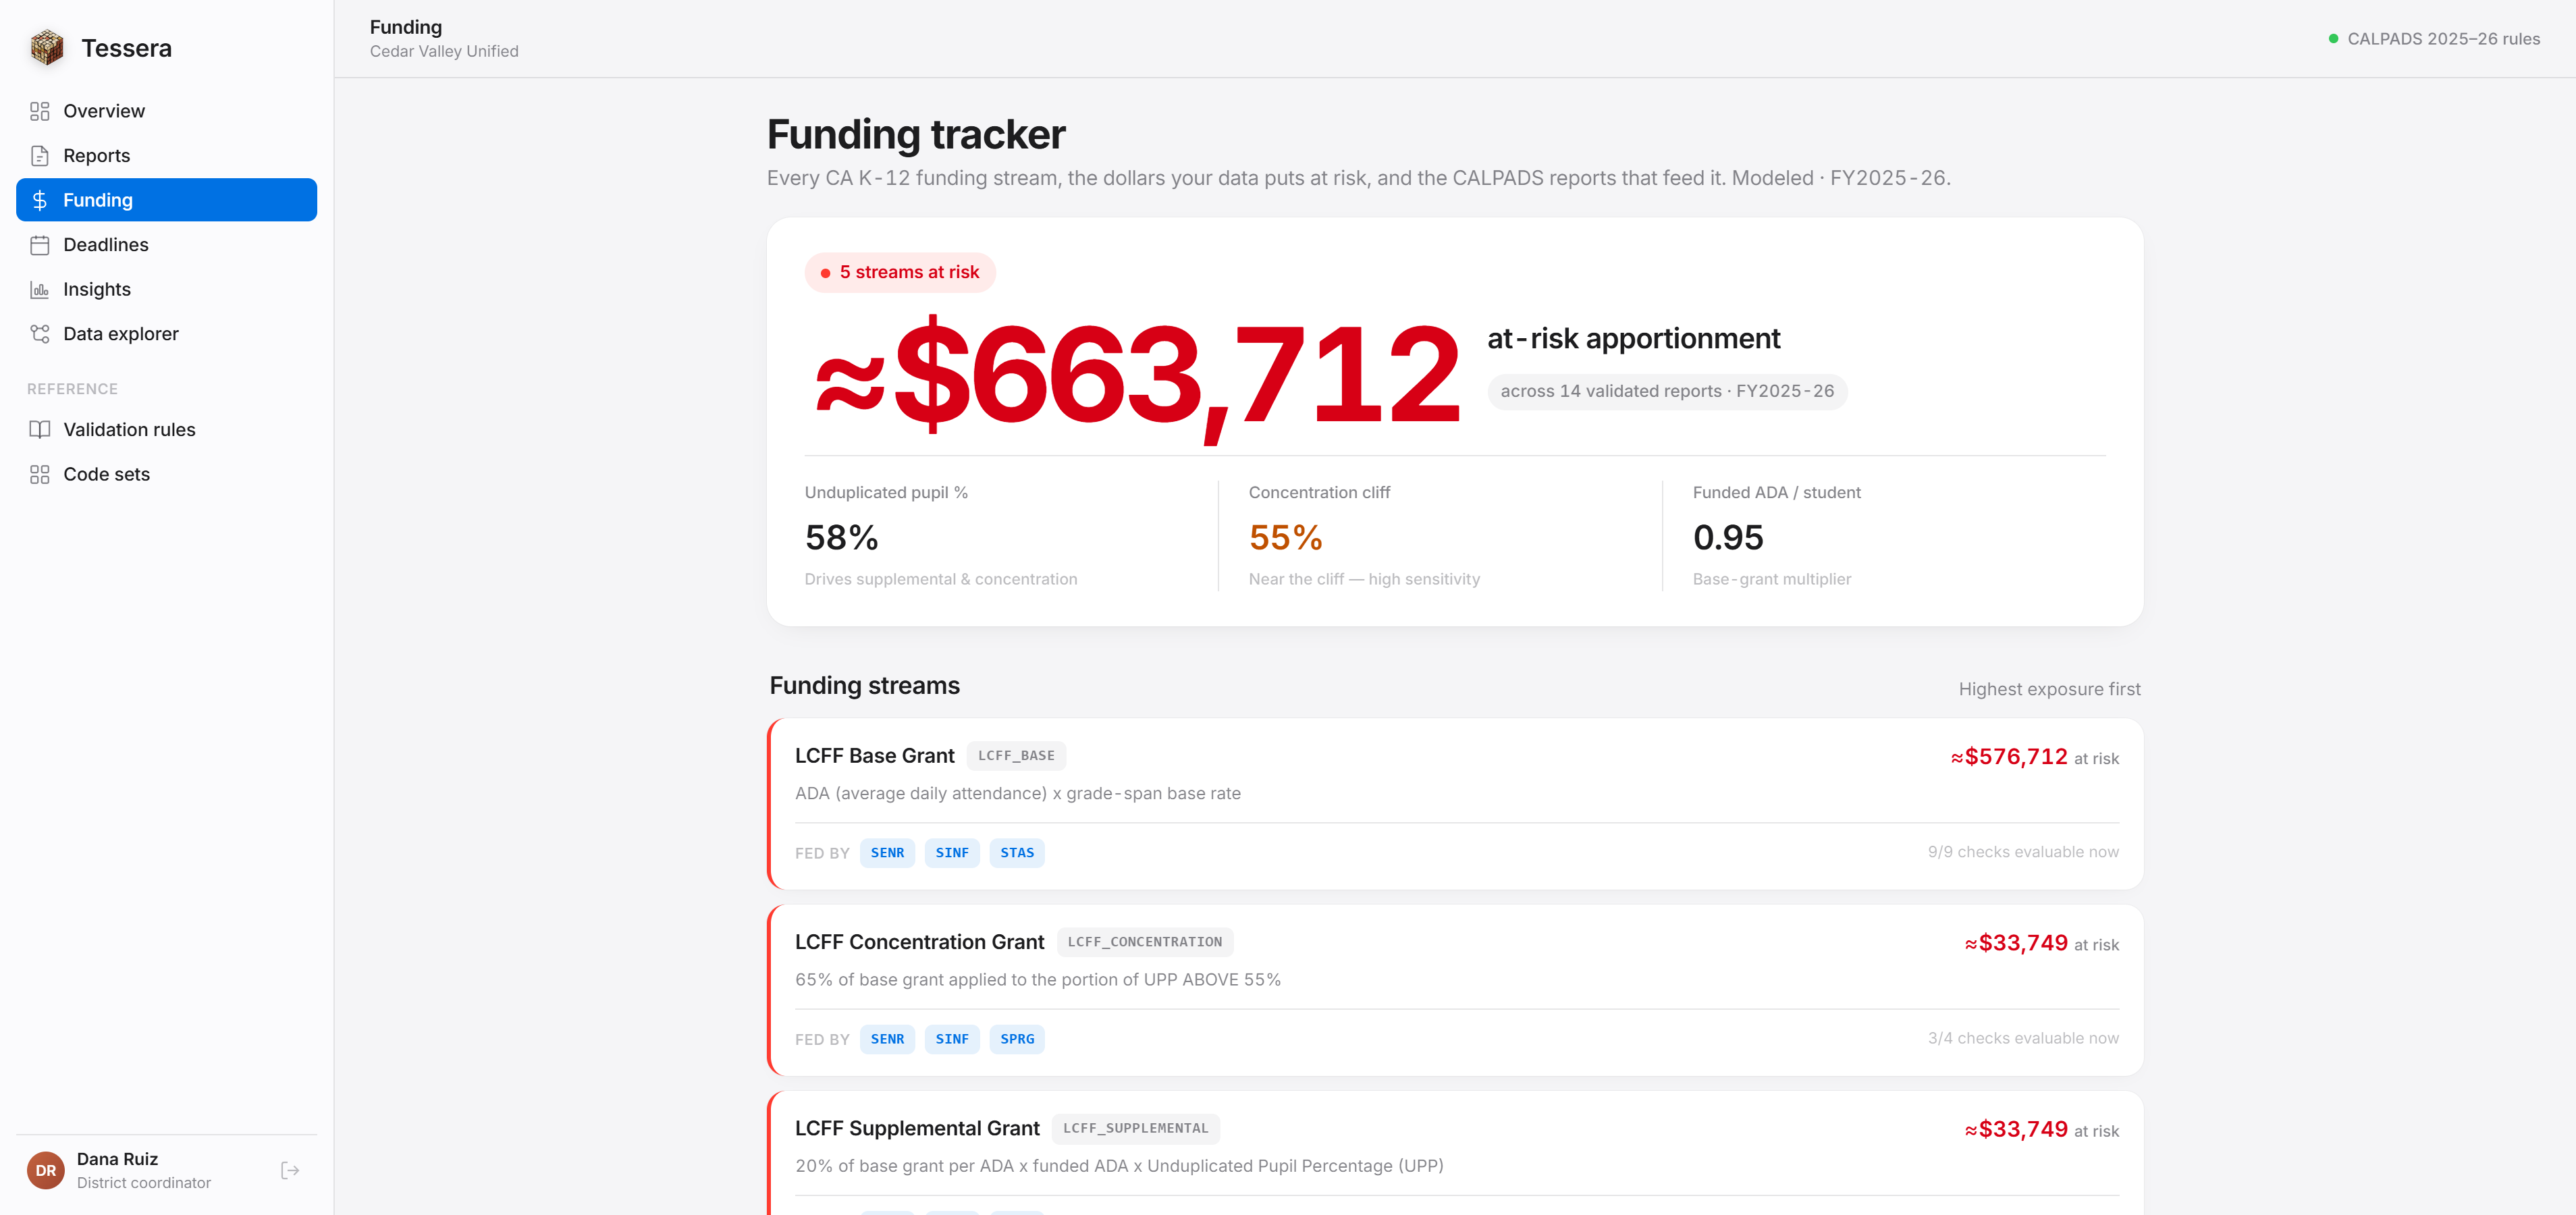Open the Overview page
This screenshot has width=2576, height=1215.
click(x=166, y=111)
